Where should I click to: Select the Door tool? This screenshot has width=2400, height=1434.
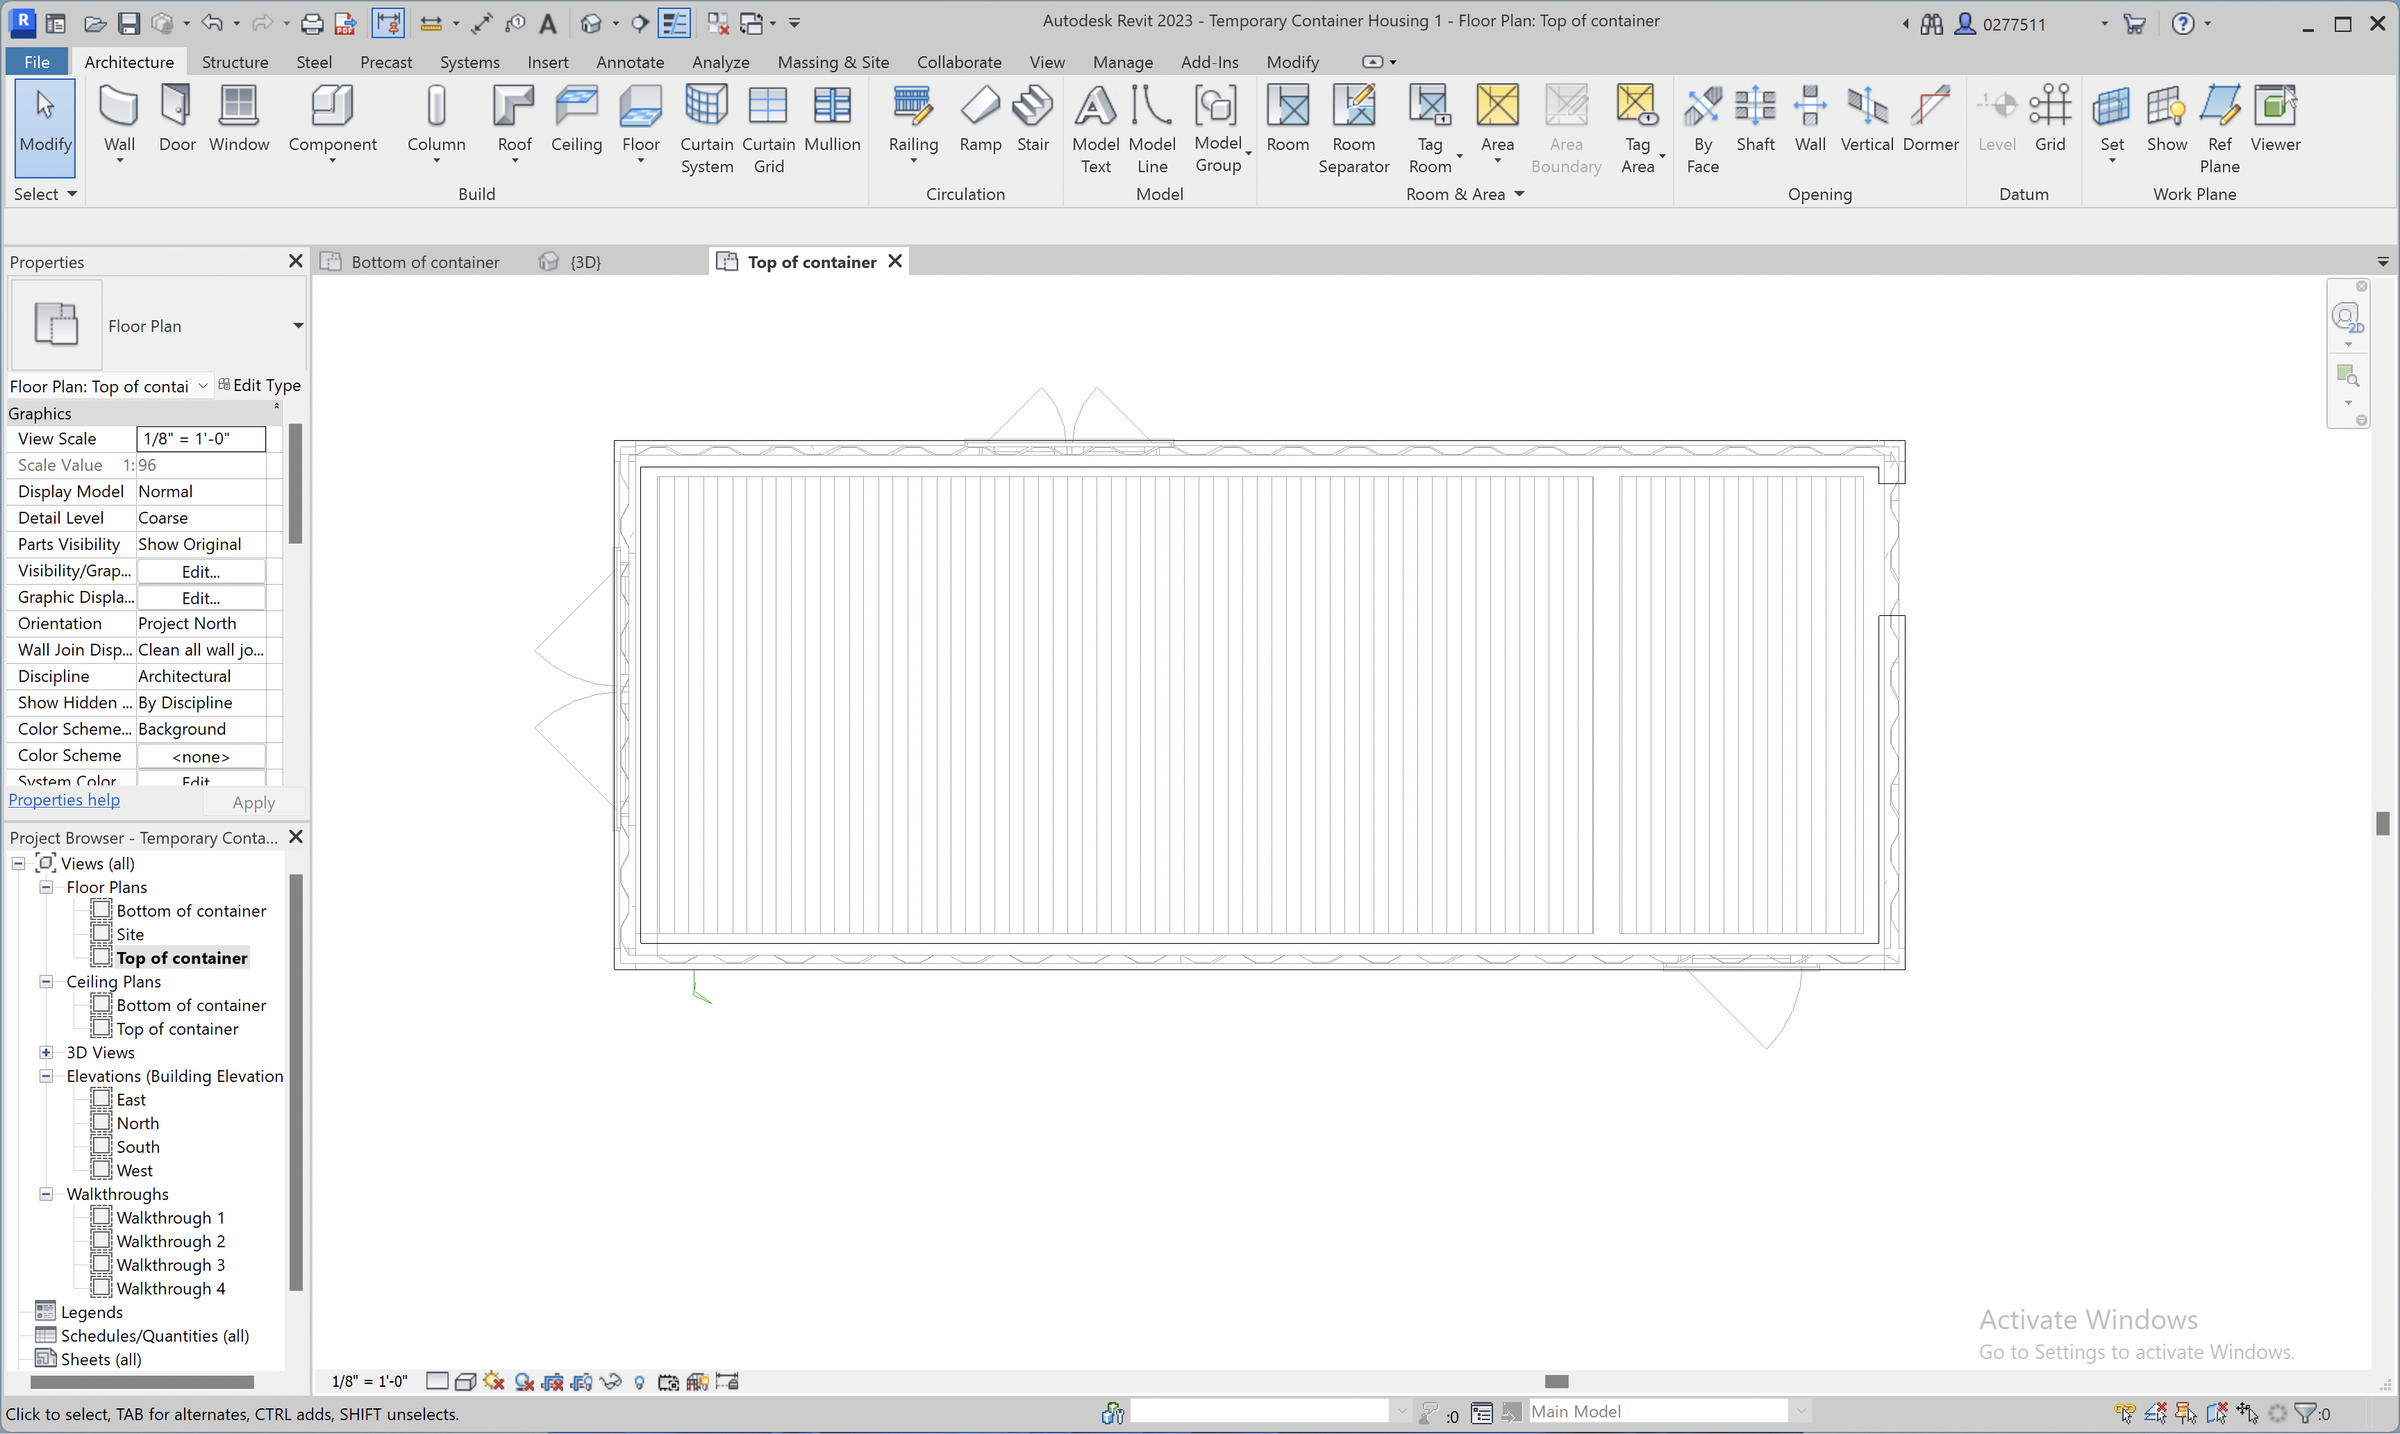[177, 120]
